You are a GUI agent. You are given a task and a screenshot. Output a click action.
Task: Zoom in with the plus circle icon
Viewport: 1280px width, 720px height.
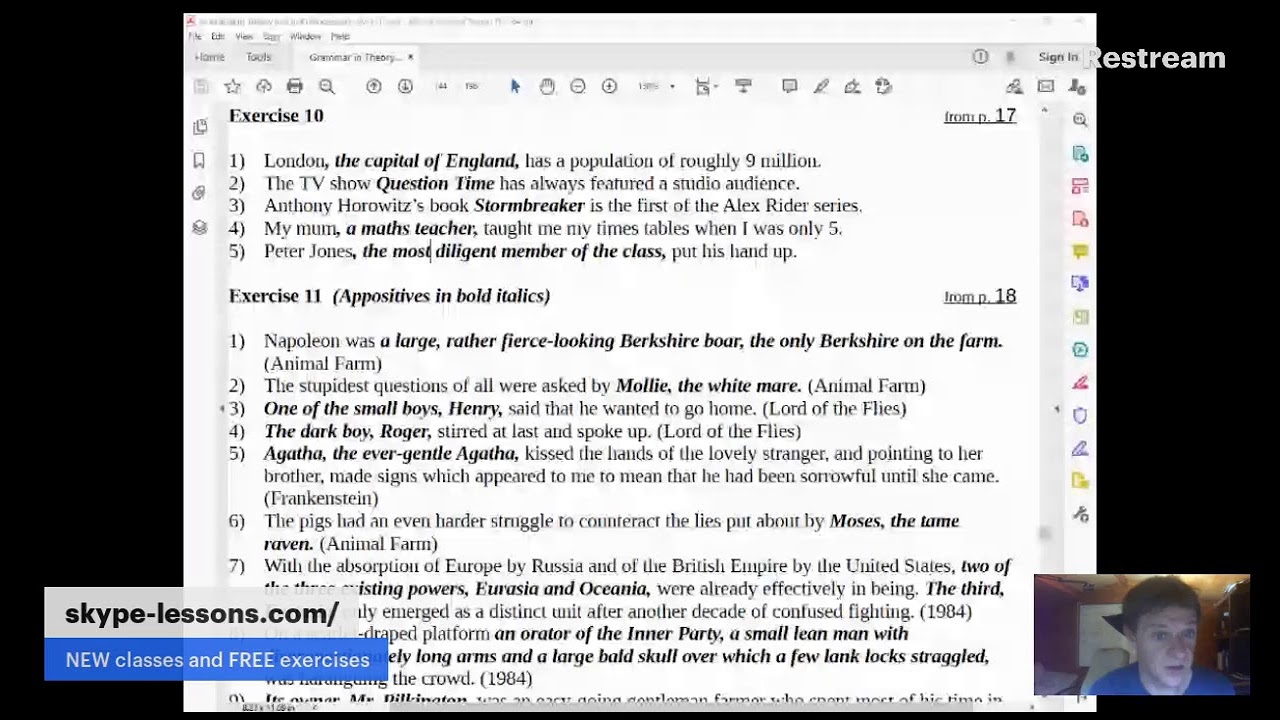click(x=609, y=87)
